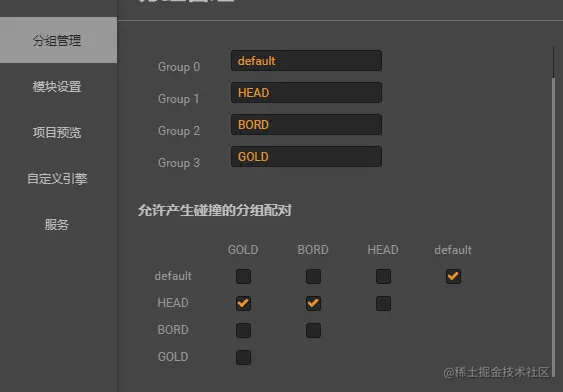Click the Group 1 name field 'HEAD'
The image size is (563, 392).
click(306, 93)
